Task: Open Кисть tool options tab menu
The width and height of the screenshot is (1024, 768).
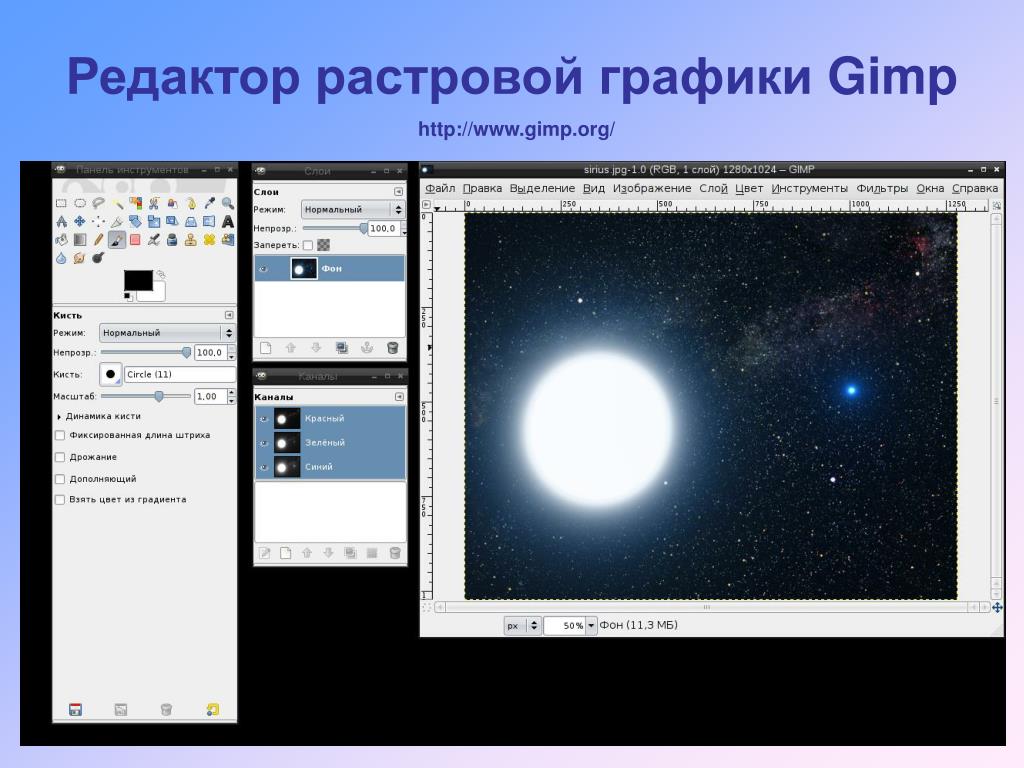Action: point(229,315)
